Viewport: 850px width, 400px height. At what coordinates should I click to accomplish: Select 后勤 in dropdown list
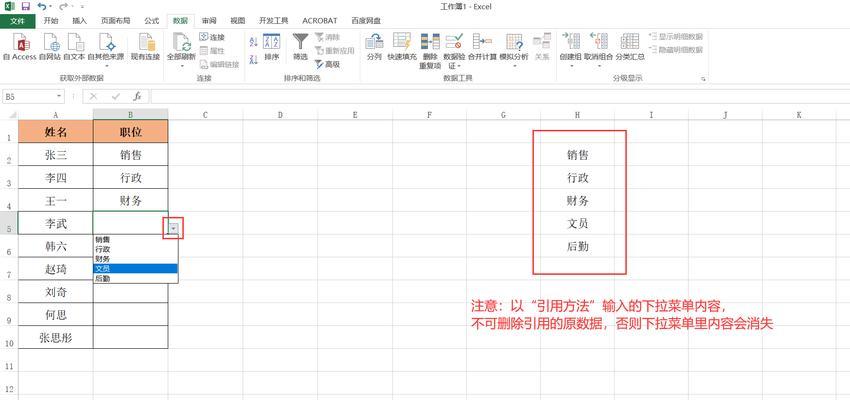click(136, 278)
